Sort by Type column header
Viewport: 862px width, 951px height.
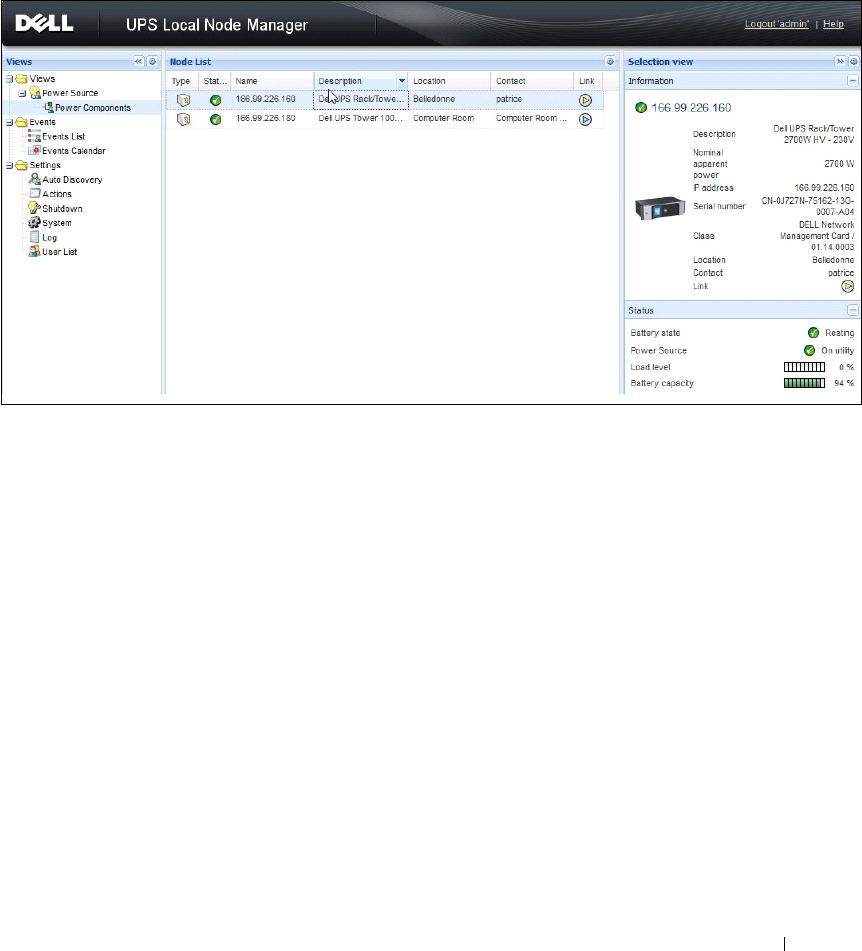coord(182,81)
